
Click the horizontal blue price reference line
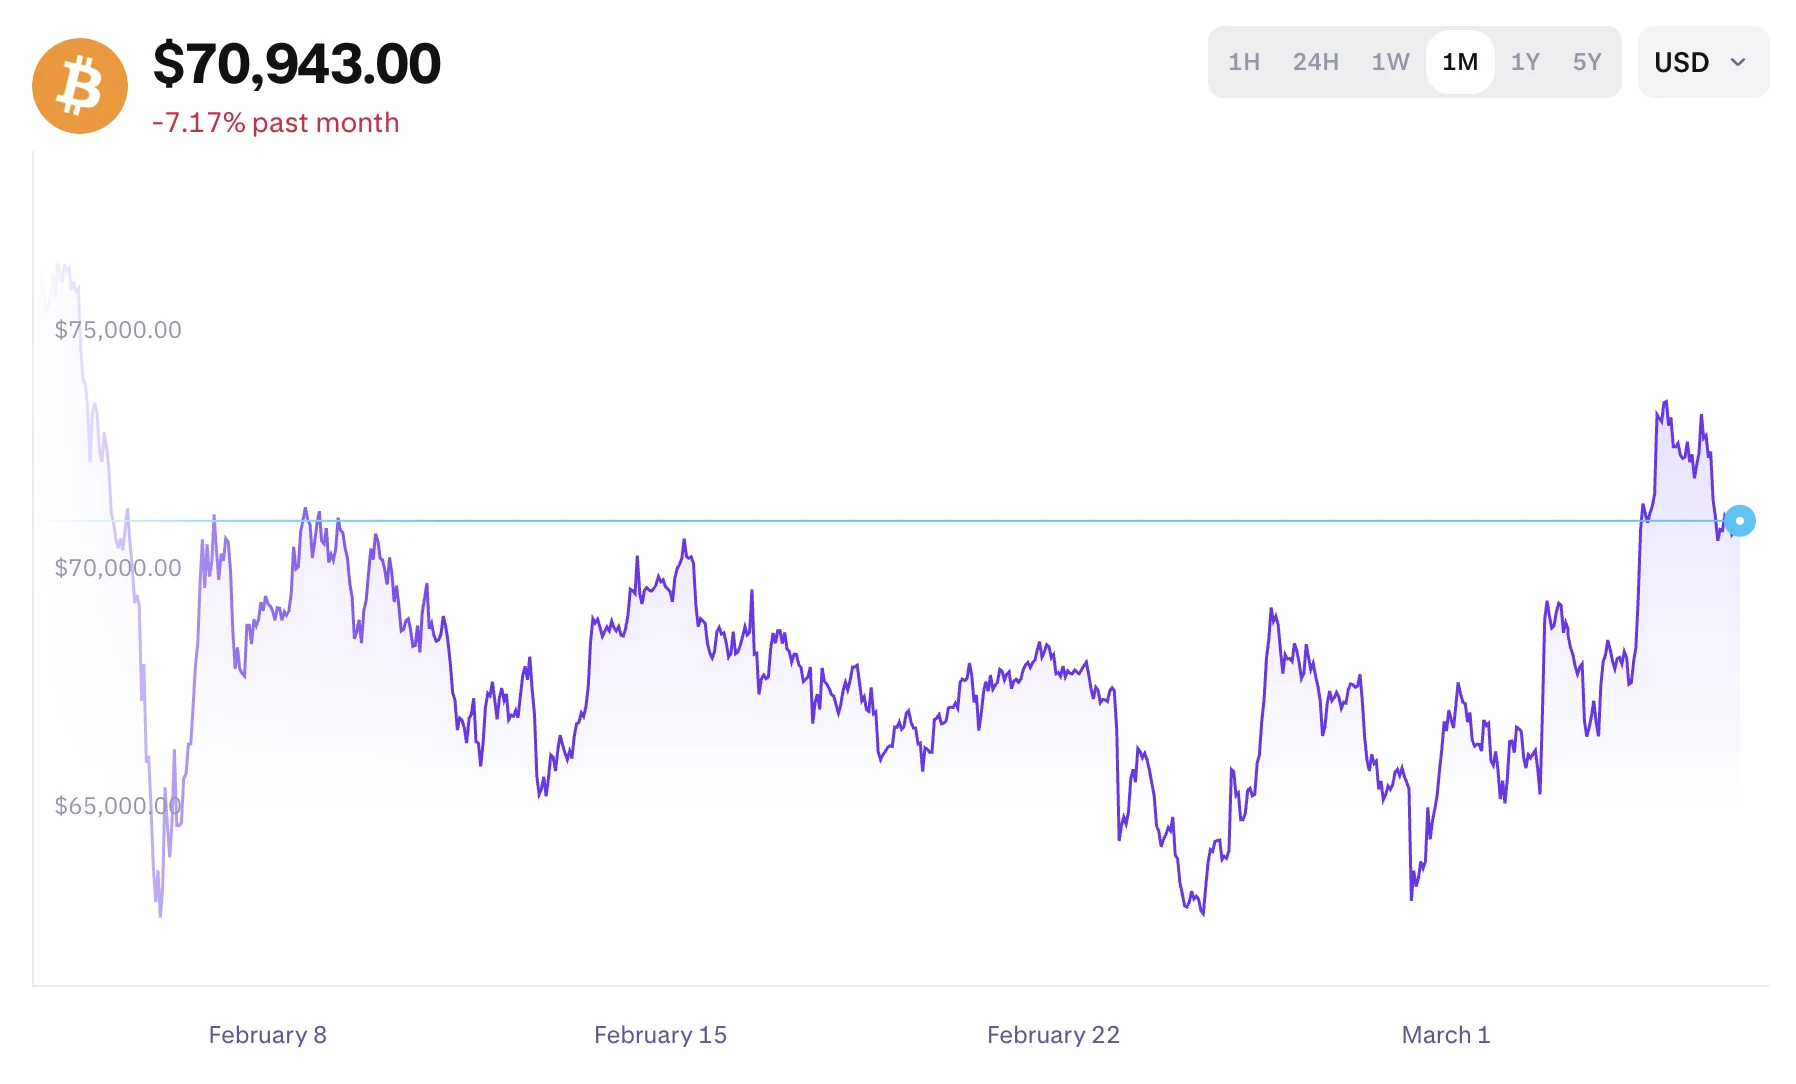pyautogui.click(x=900, y=521)
